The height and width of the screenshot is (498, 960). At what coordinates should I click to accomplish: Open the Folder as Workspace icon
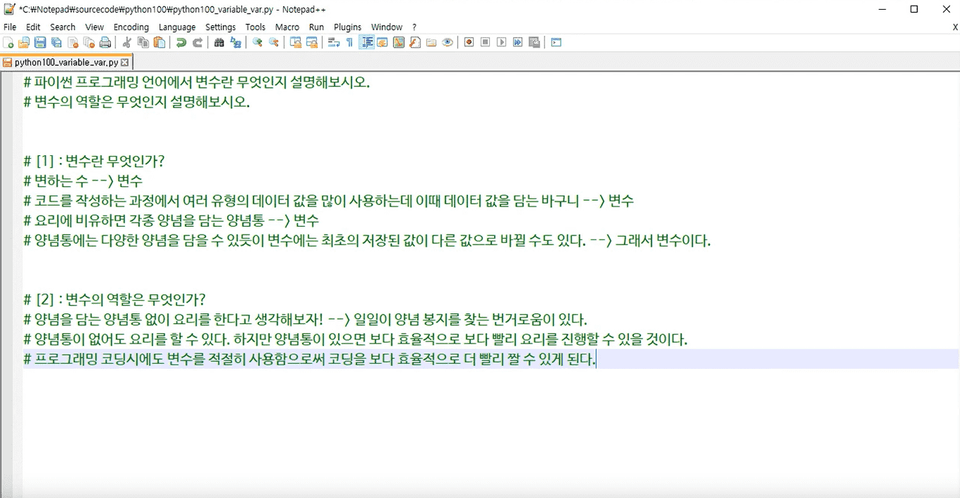(432, 42)
